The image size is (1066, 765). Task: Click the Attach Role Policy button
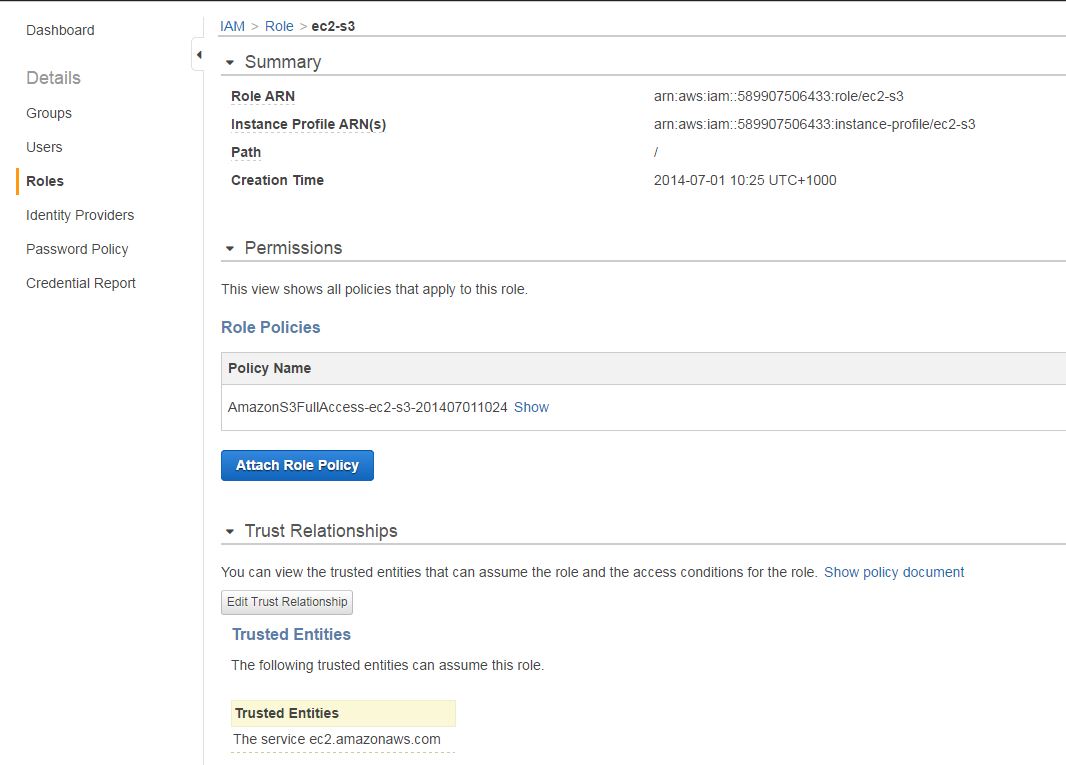[297, 465]
